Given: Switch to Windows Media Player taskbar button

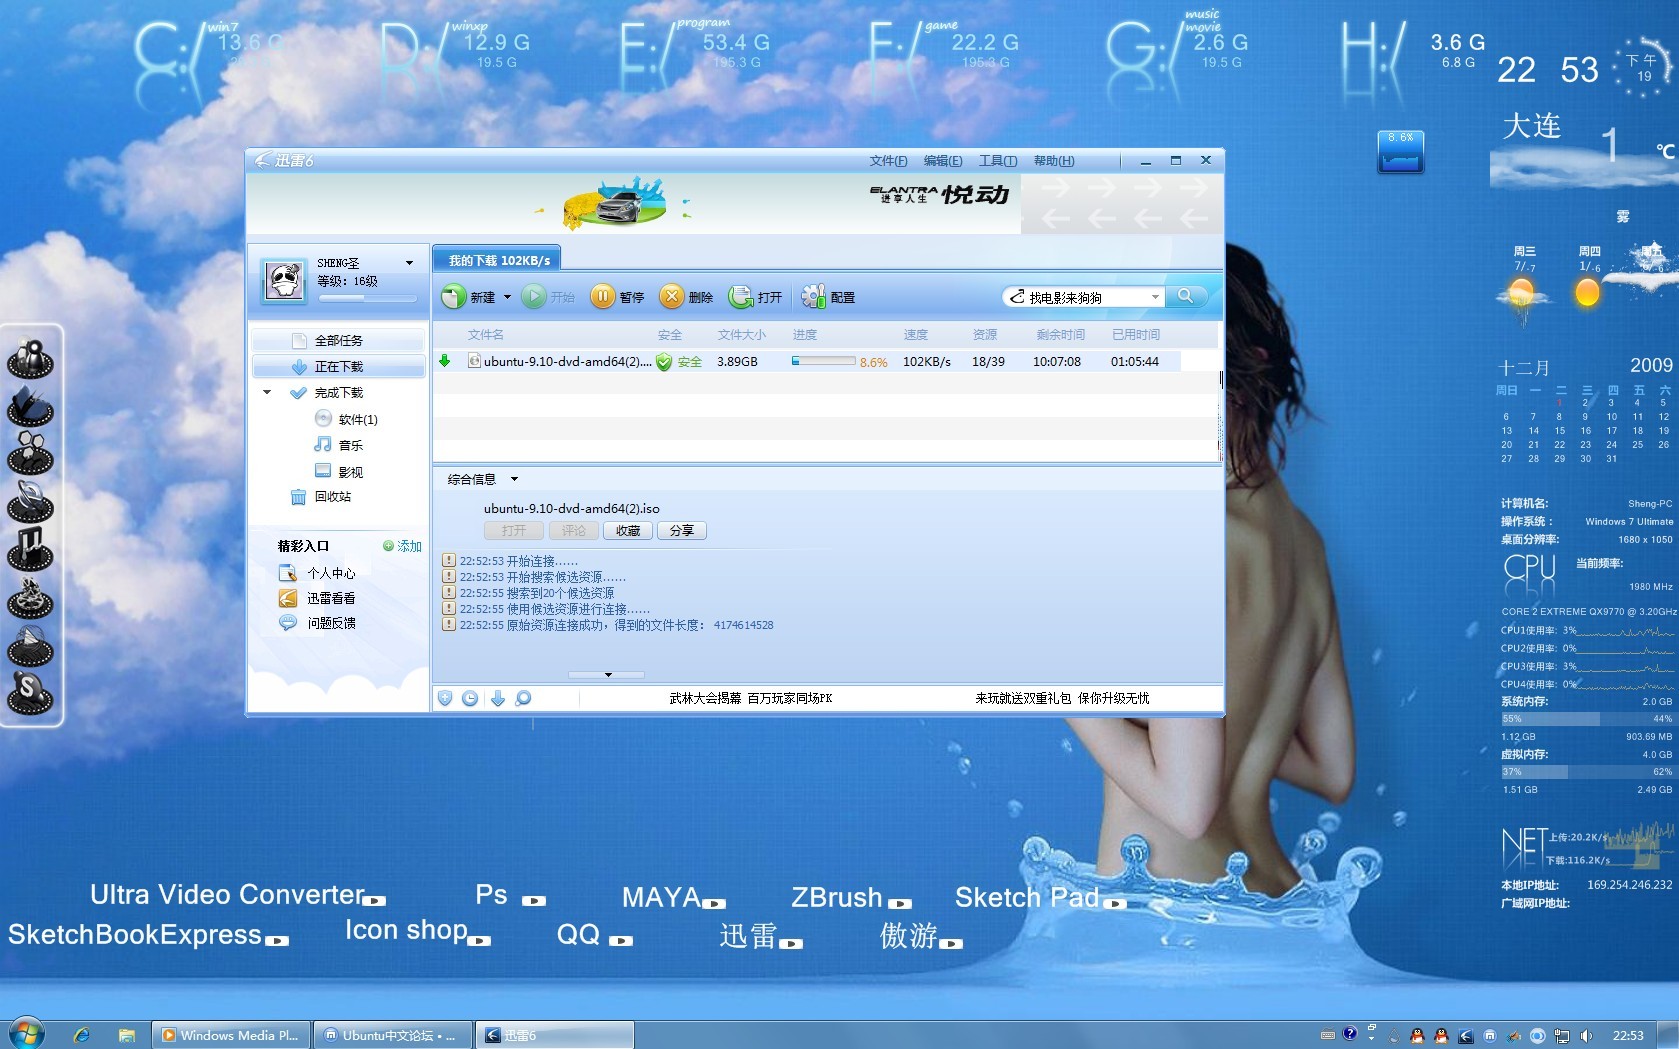Looking at the screenshot, I should [x=230, y=1035].
